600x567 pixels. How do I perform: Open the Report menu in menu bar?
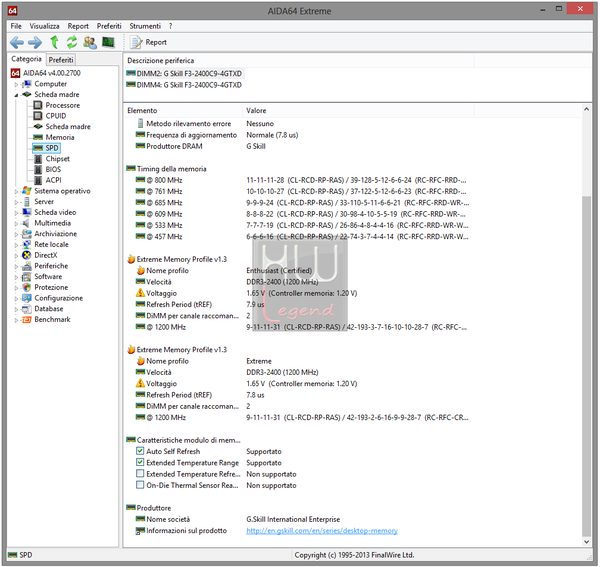[78, 26]
